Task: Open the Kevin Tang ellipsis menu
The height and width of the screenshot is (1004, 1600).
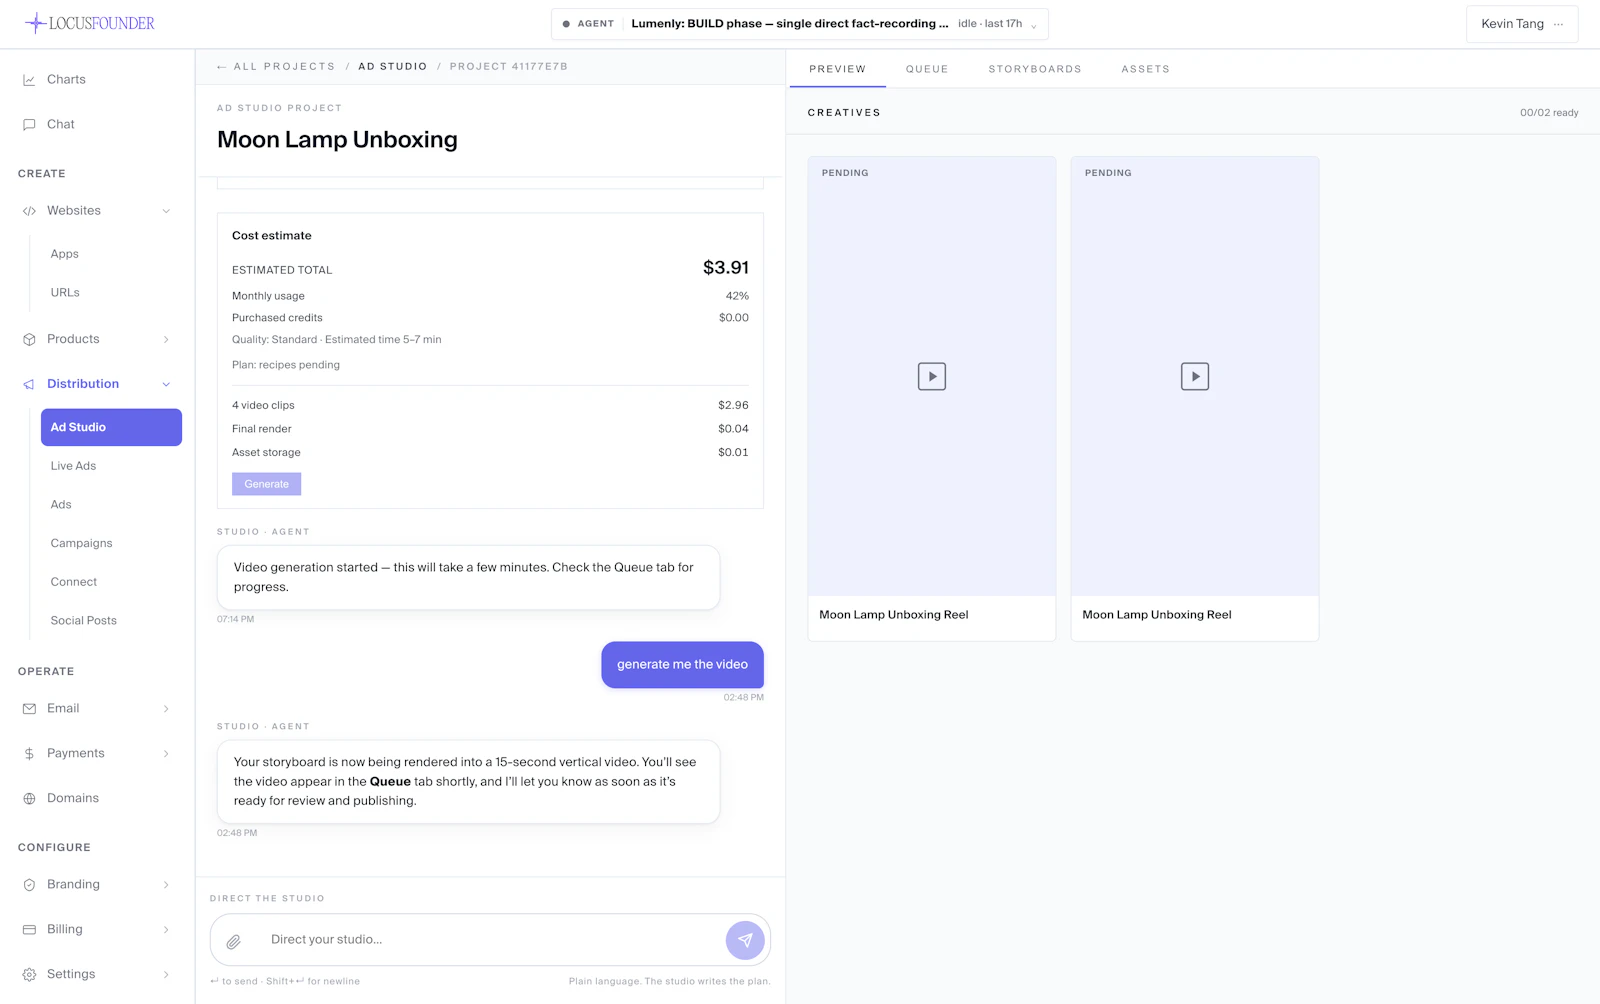Action: [x=1558, y=24]
